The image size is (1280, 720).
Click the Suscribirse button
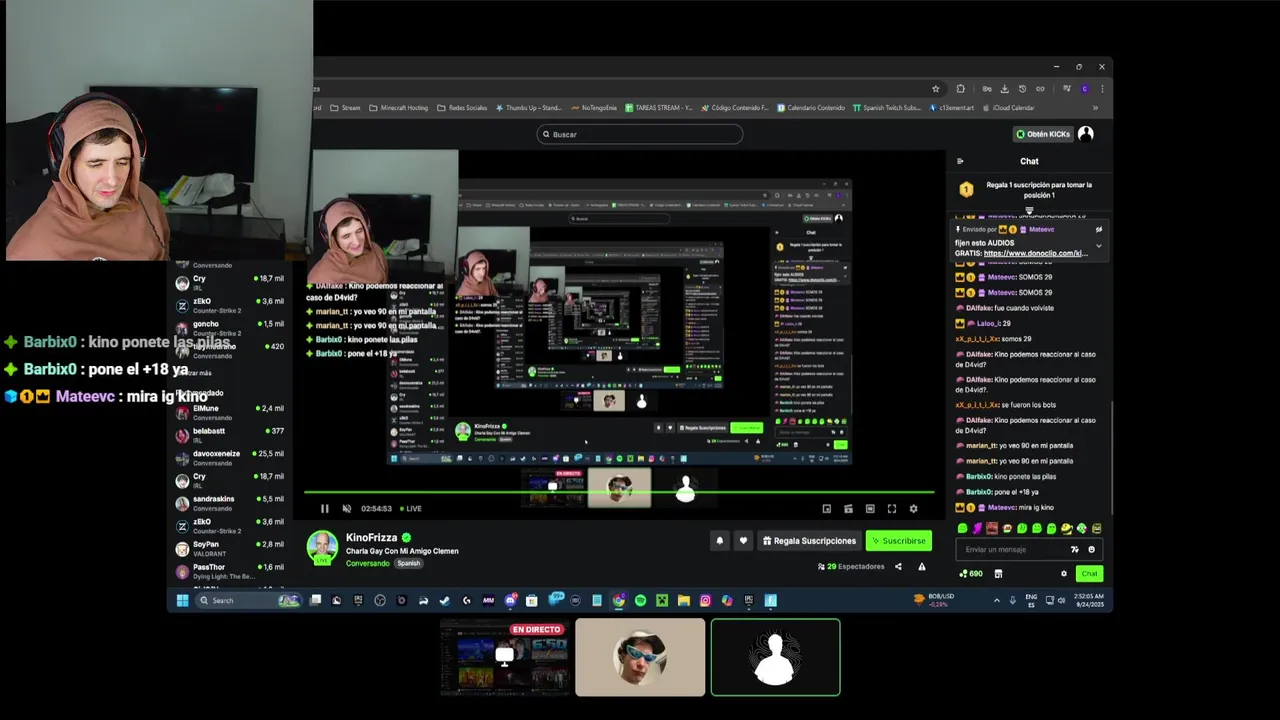(898, 541)
